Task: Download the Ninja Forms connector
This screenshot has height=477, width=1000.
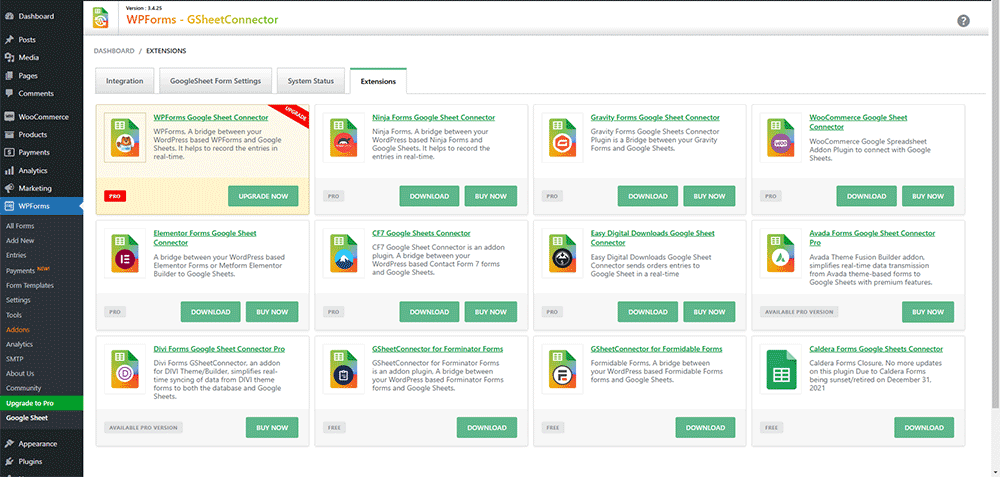Action: (x=429, y=196)
